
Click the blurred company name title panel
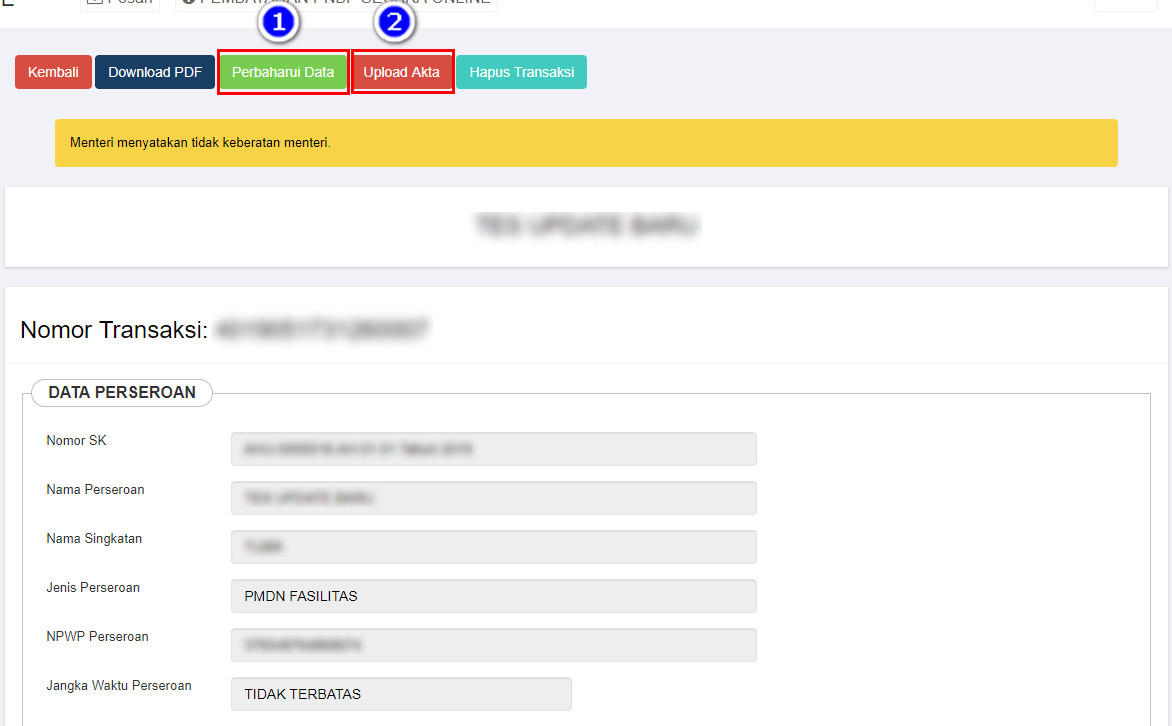pos(586,226)
